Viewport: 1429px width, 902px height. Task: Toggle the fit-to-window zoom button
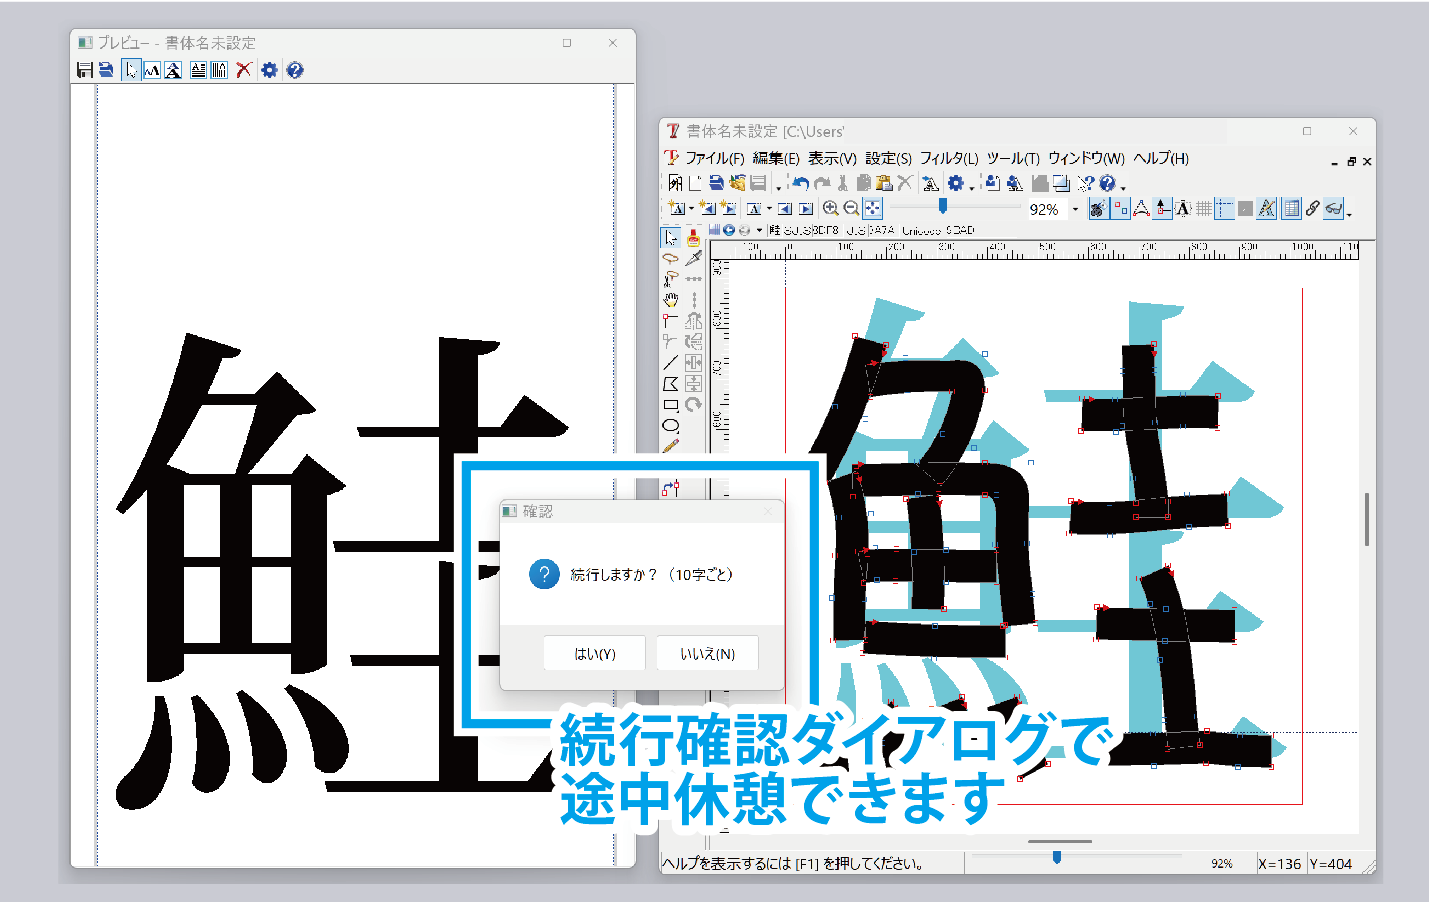tap(873, 208)
